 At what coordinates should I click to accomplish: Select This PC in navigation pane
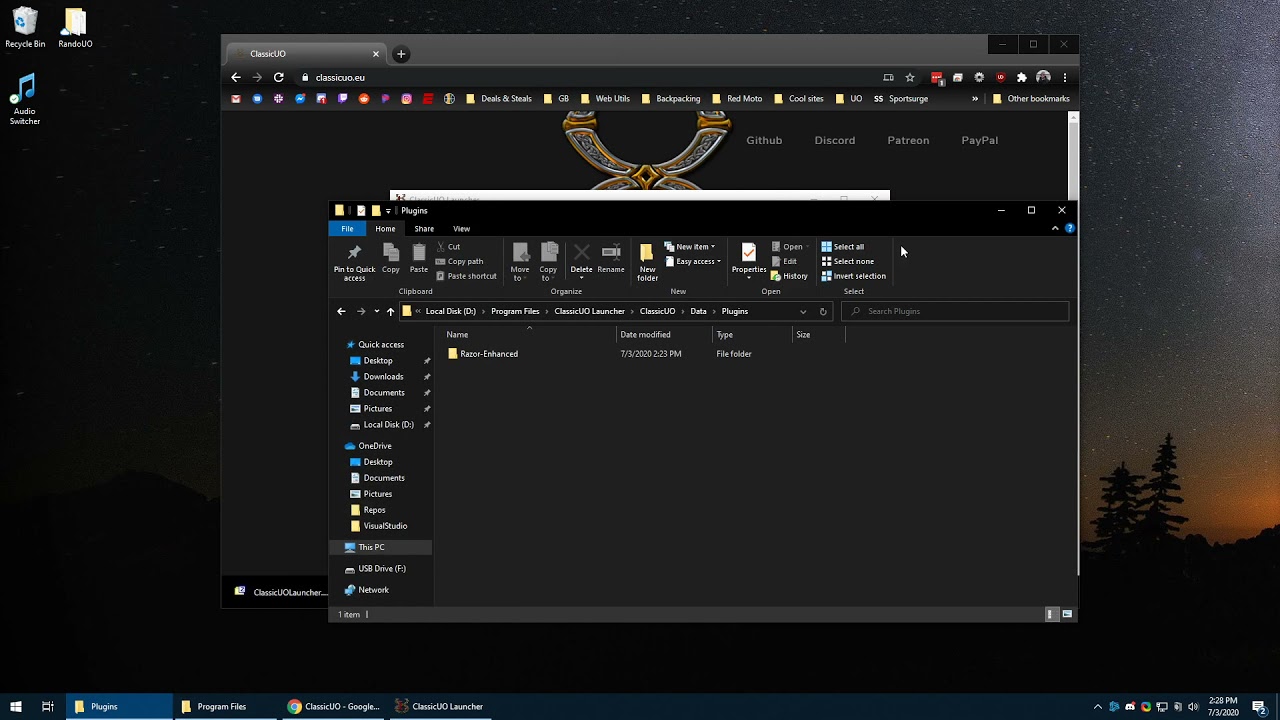tap(371, 547)
